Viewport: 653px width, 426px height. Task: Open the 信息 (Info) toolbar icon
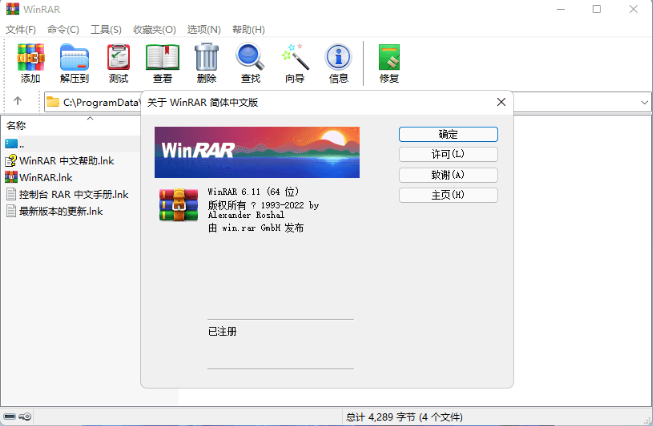point(338,62)
